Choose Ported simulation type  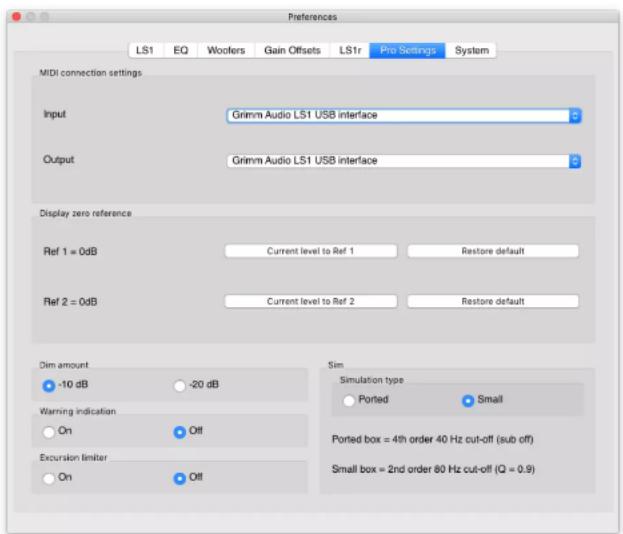(349, 400)
